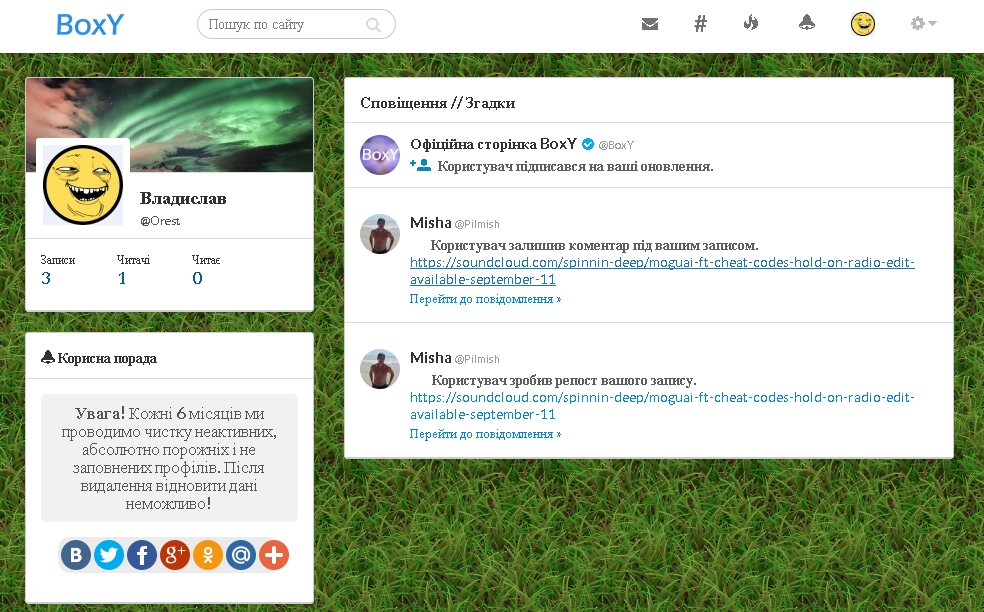Open notifications bell in top bar
Viewport: 984px width, 612px height.
(x=806, y=24)
